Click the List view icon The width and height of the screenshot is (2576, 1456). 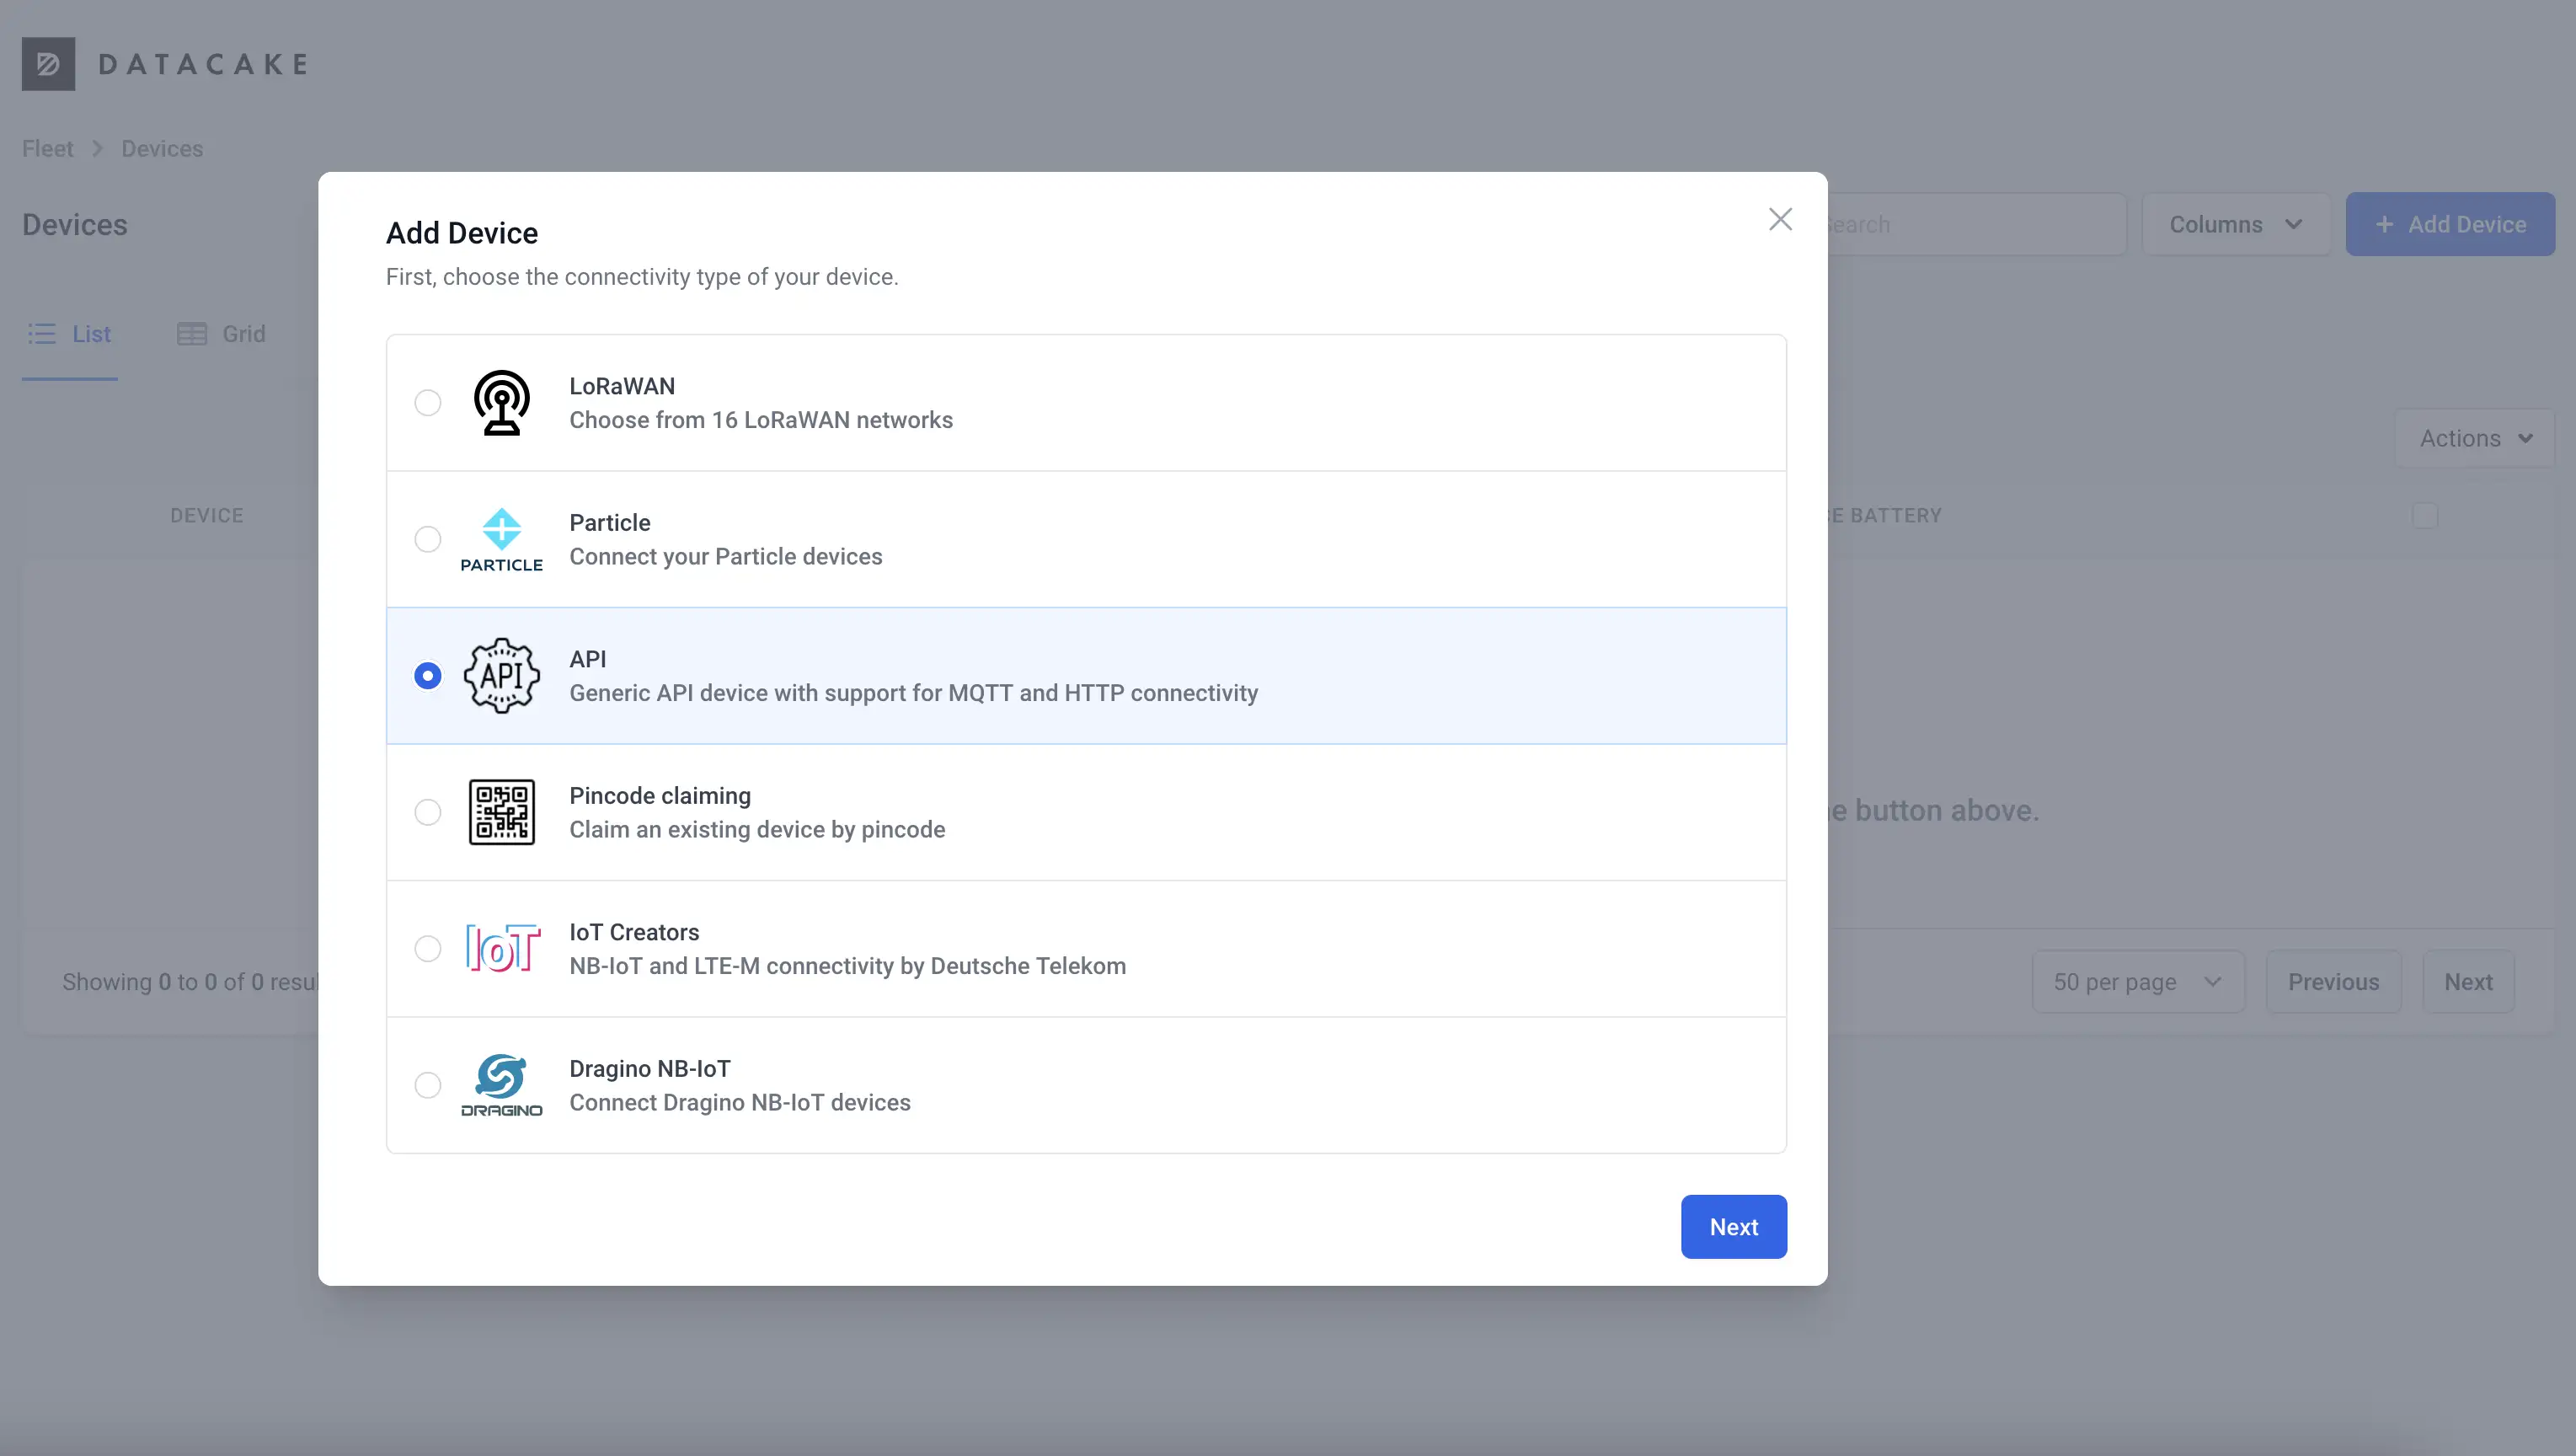click(x=42, y=334)
